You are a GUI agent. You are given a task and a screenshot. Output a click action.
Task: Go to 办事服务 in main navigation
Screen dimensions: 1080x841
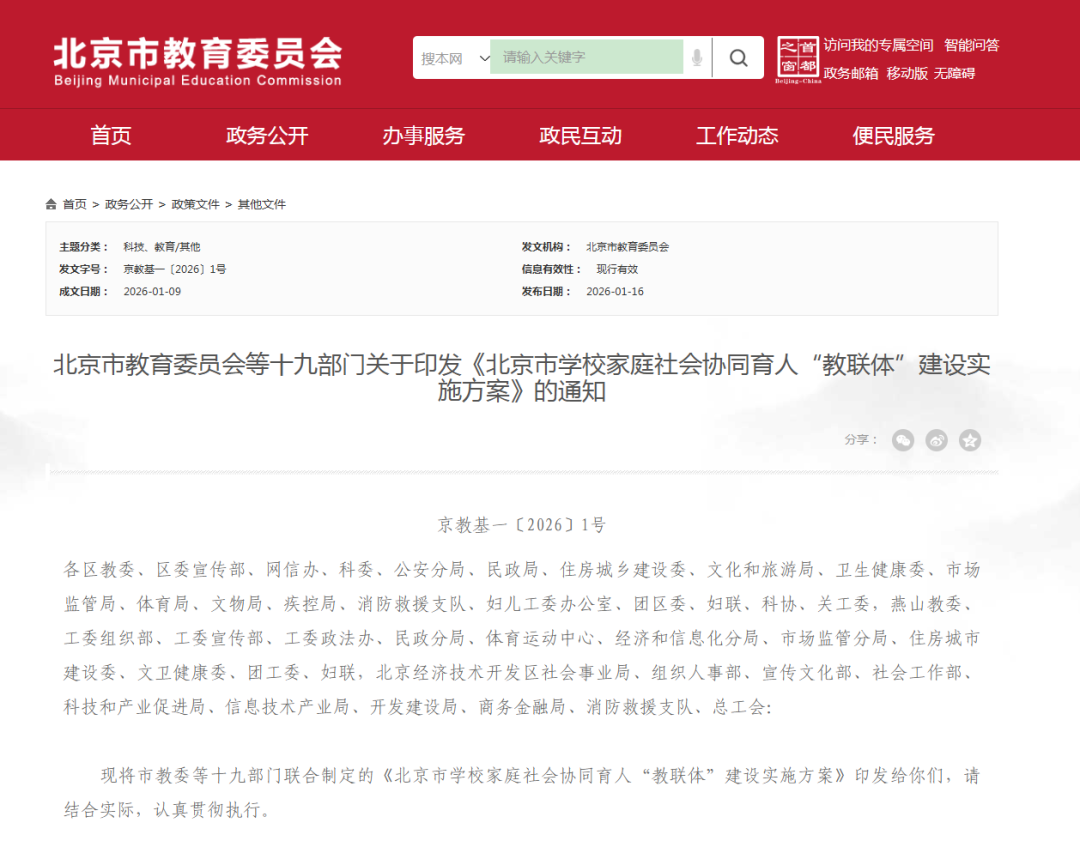point(423,136)
